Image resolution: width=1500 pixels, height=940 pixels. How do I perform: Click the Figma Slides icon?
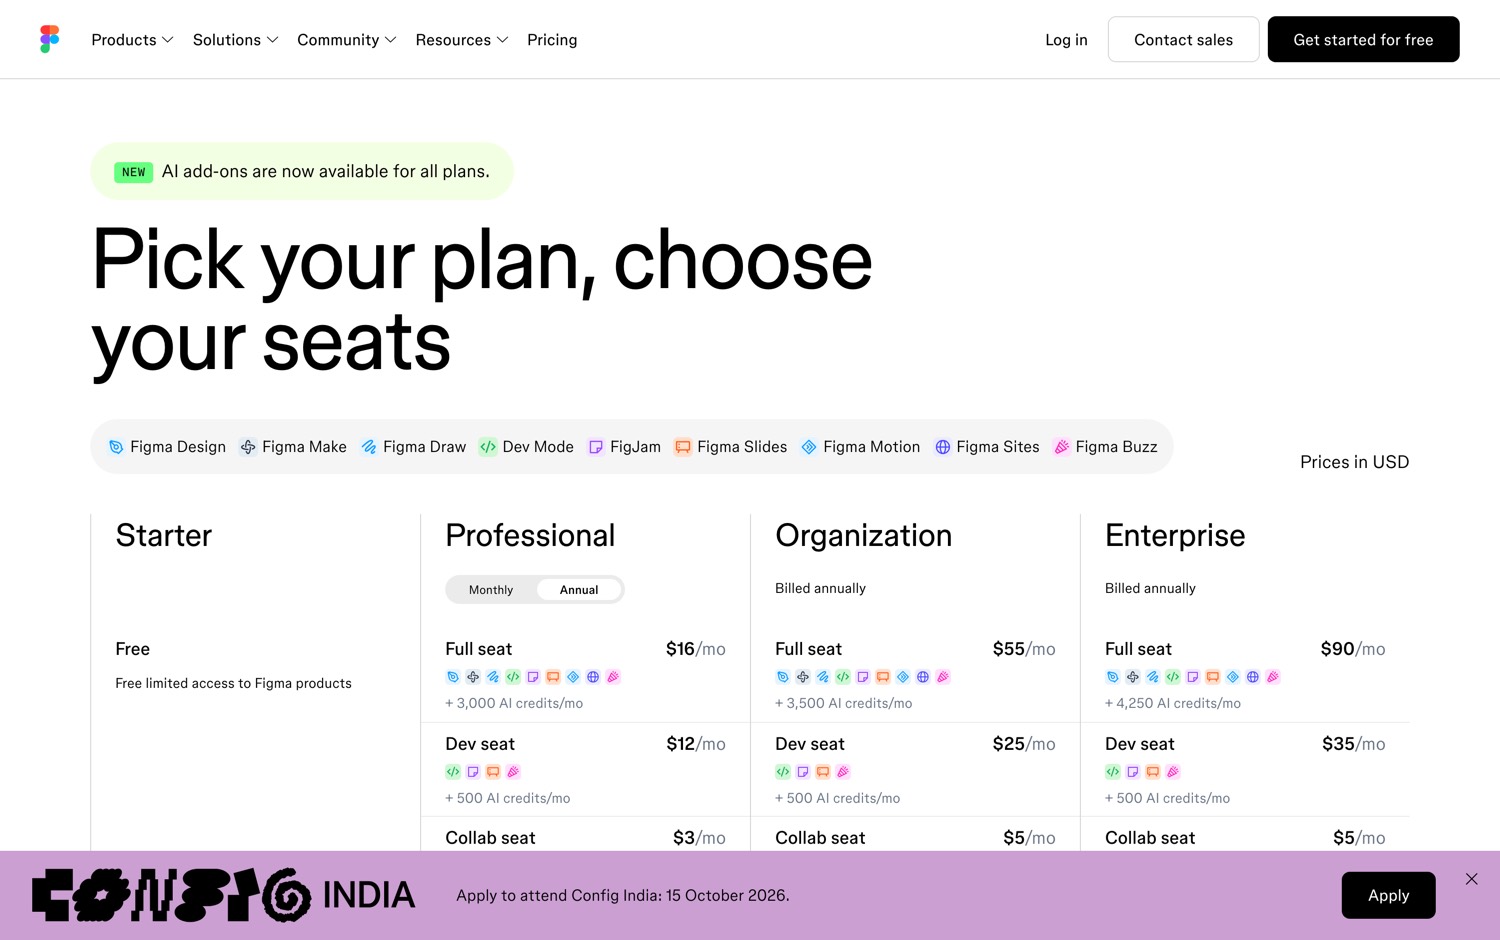[x=683, y=447]
